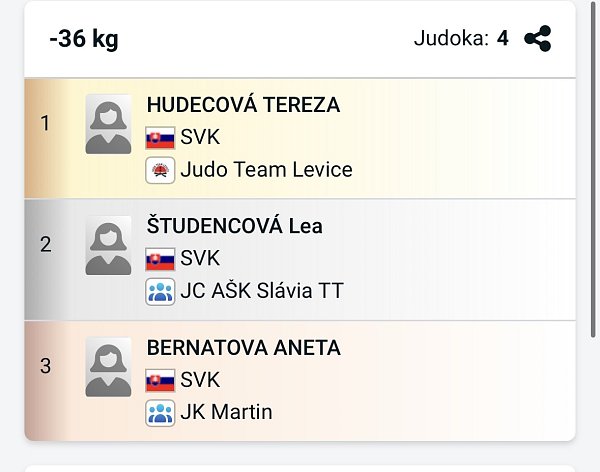The height and width of the screenshot is (472, 600).
Task: Select the JC AŠK Slávia TT club name
Action: [x=262, y=292]
